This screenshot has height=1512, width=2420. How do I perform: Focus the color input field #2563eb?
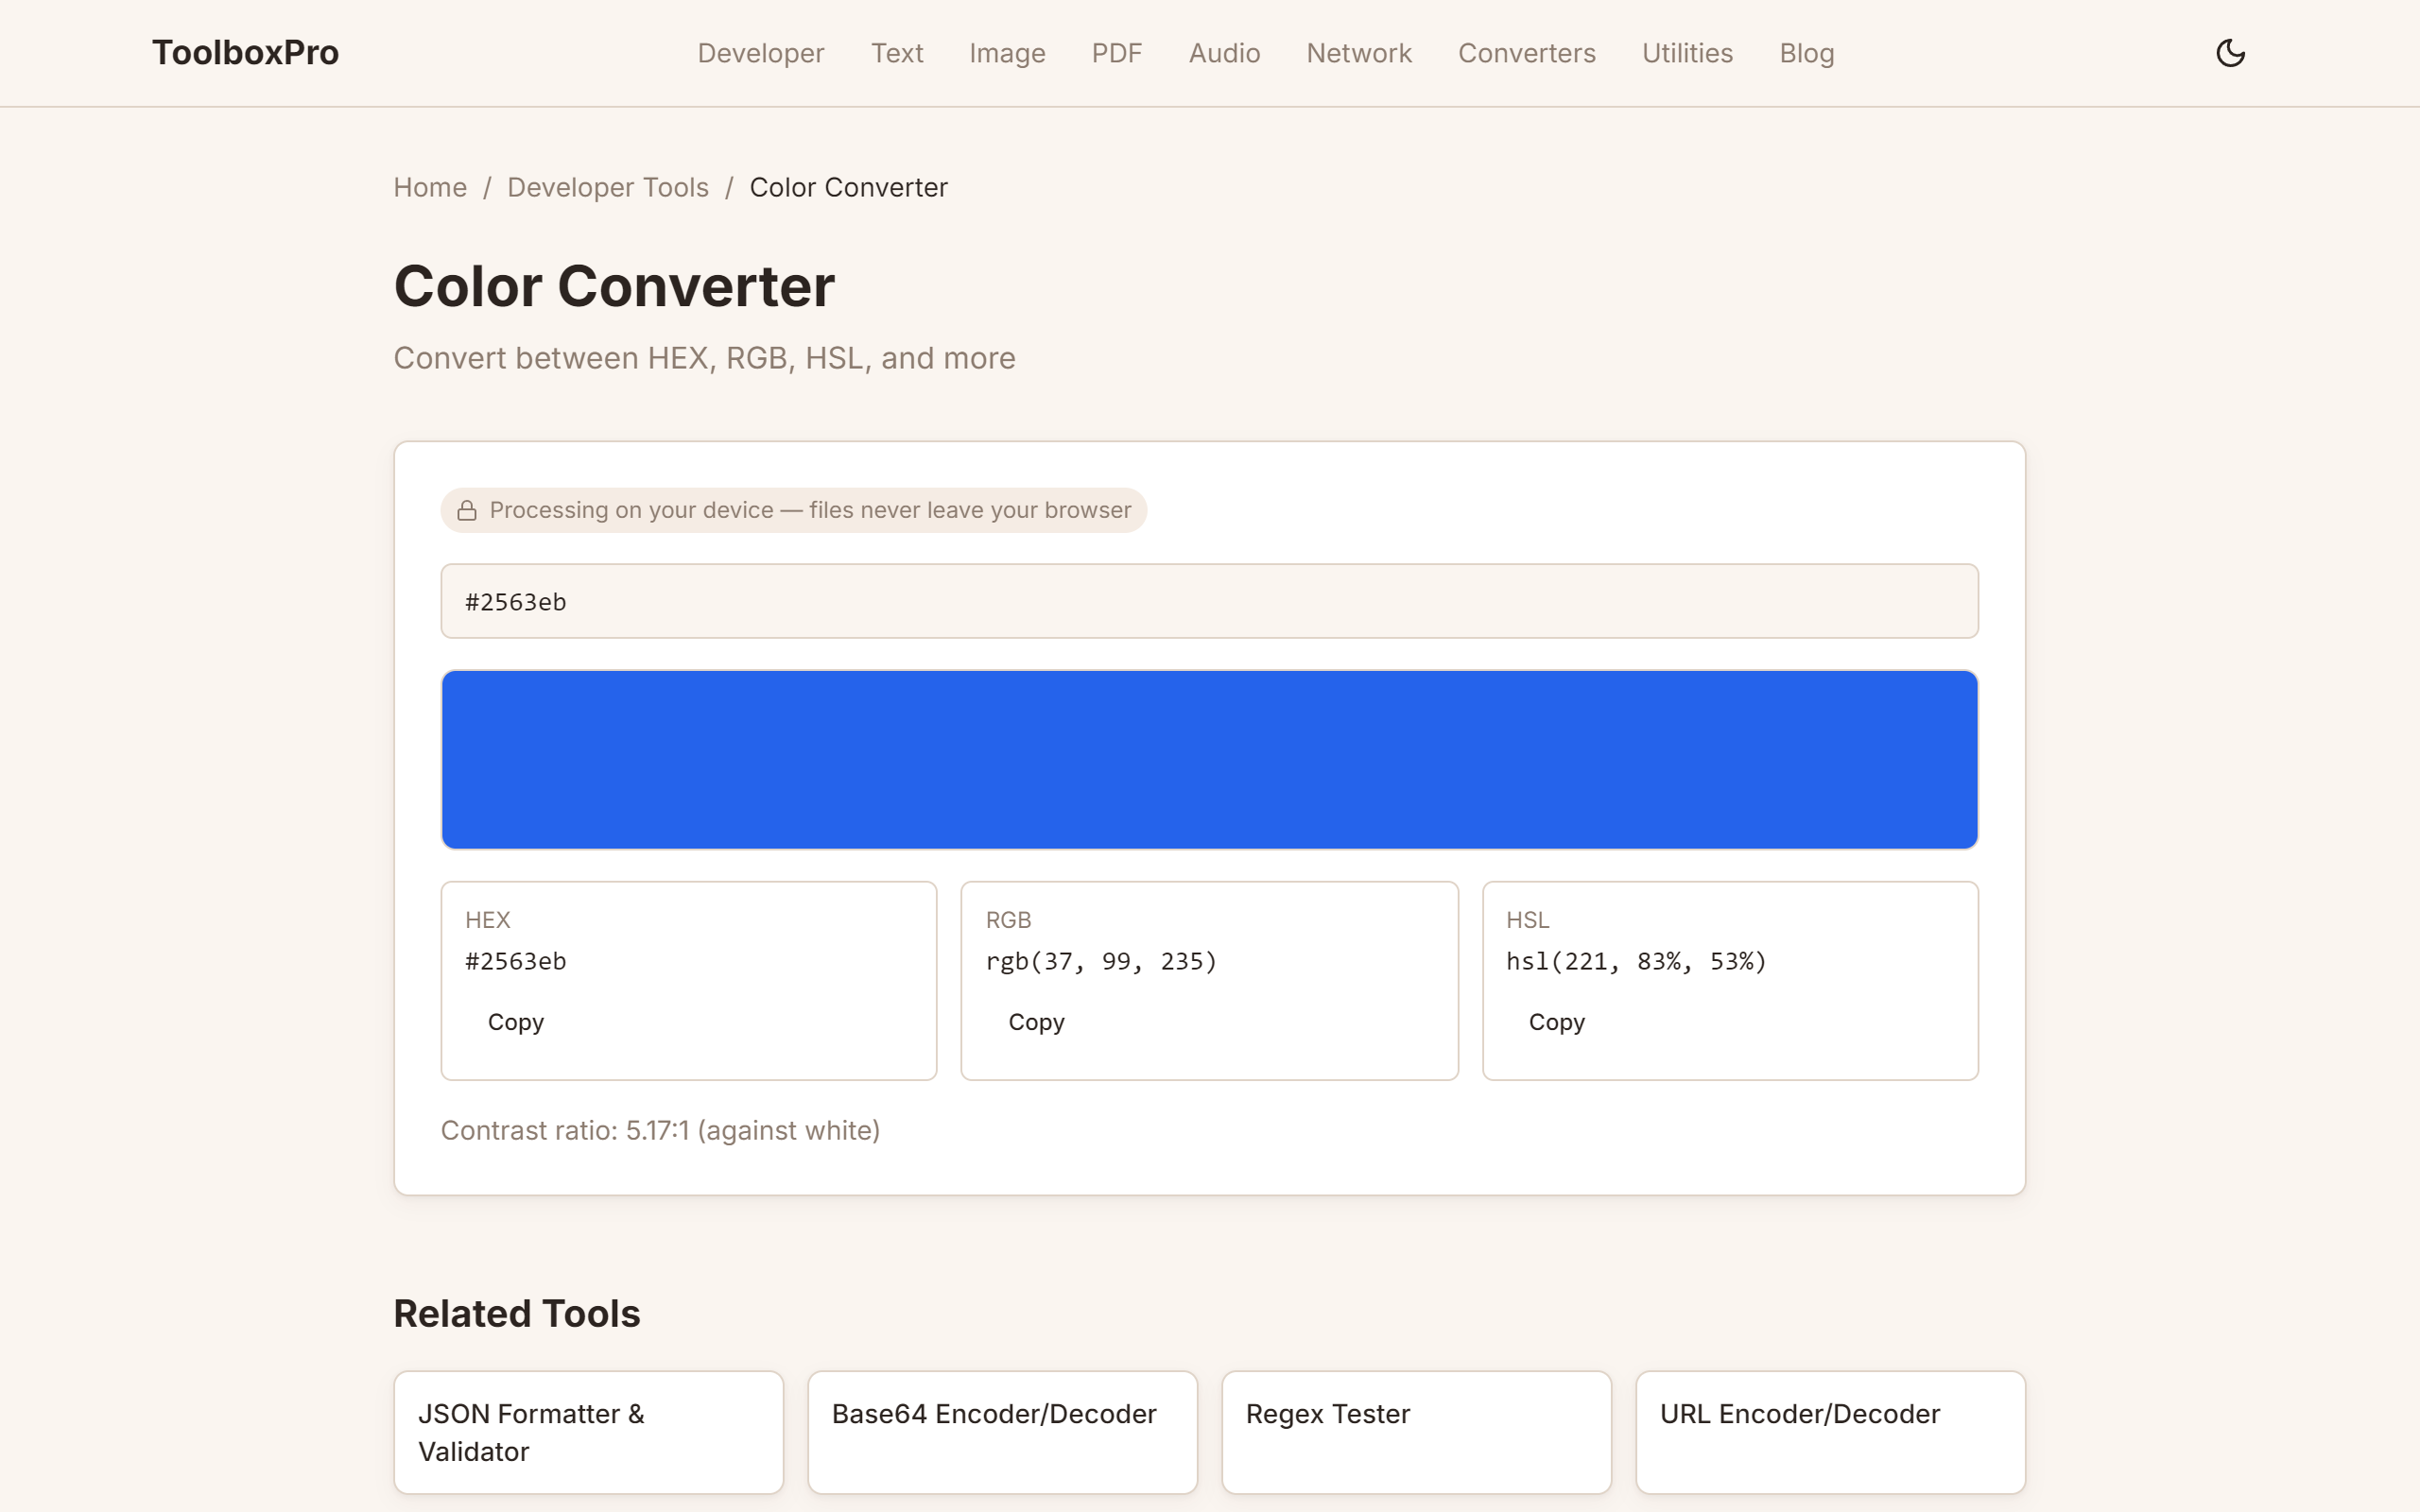(x=1209, y=601)
